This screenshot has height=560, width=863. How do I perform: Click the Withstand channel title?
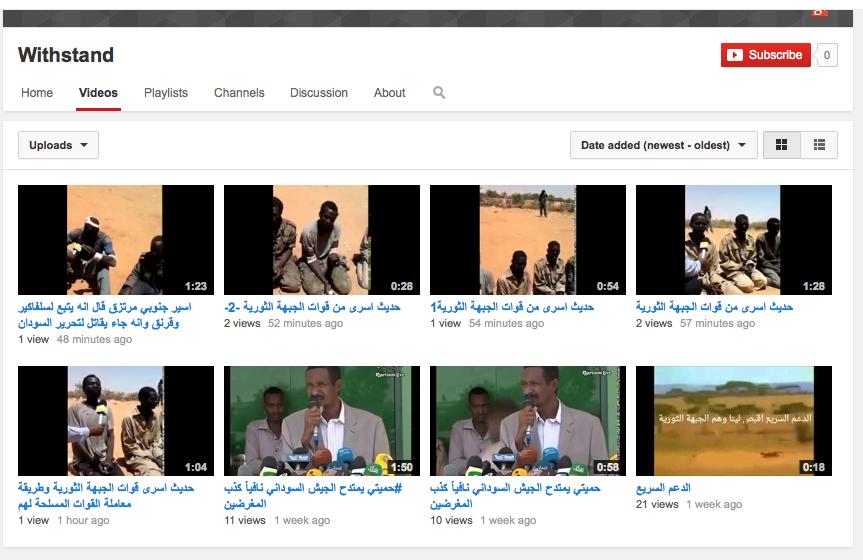(x=65, y=55)
